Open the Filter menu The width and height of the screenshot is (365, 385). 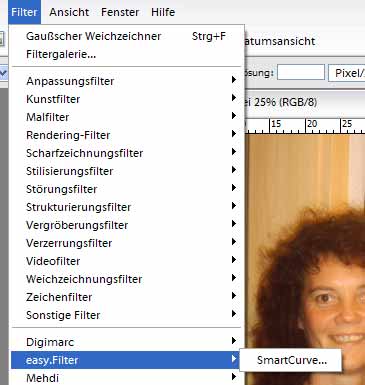[24, 12]
